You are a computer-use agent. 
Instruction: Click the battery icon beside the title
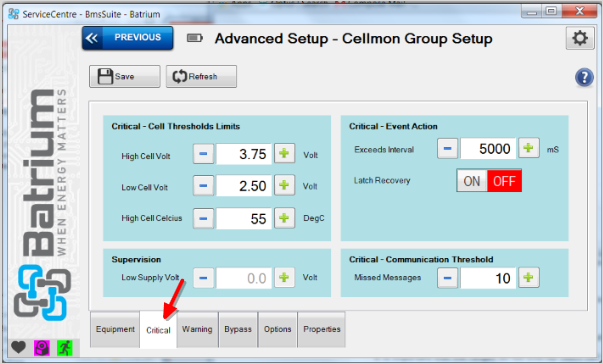pyautogui.click(x=195, y=38)
